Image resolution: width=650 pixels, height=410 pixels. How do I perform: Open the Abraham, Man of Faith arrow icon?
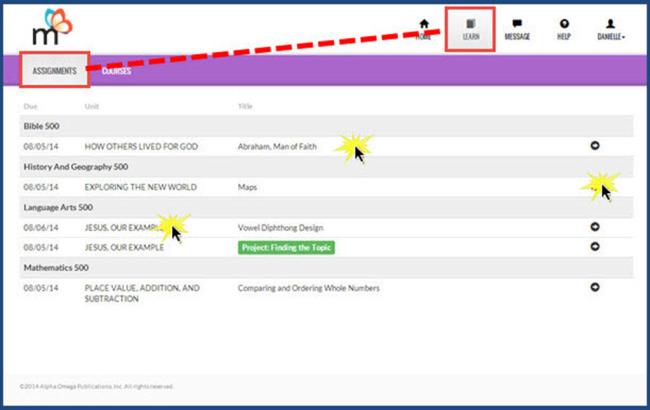point(595,146)
